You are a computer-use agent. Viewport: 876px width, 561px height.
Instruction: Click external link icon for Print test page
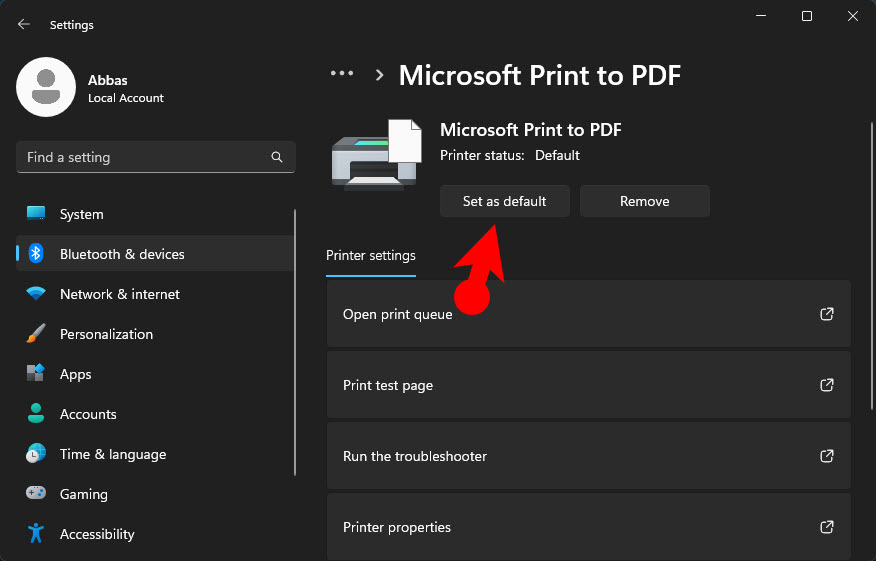pos(827,385)
